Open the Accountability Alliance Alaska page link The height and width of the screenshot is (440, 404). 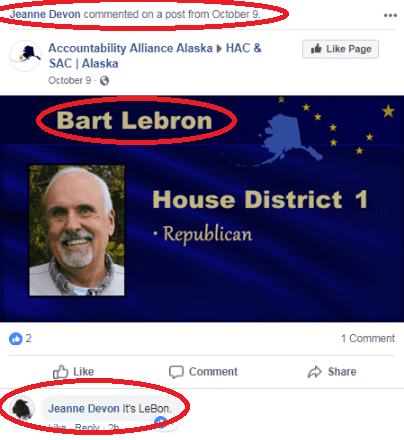pyautogui.click(x=130, y=48)
